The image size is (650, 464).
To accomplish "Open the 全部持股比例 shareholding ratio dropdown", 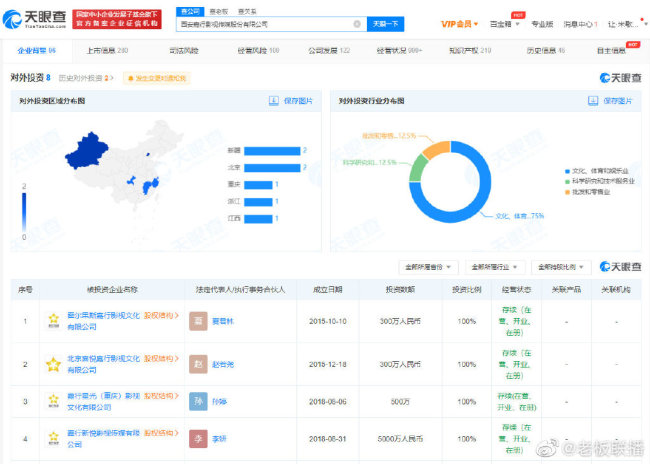I will click(561, 267).
